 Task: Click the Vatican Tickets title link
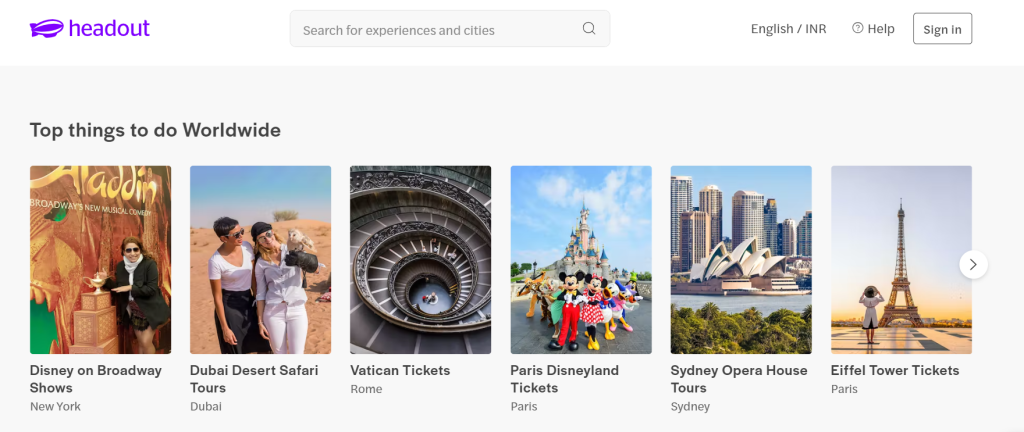pyautogui.click(x=400, y=370)
